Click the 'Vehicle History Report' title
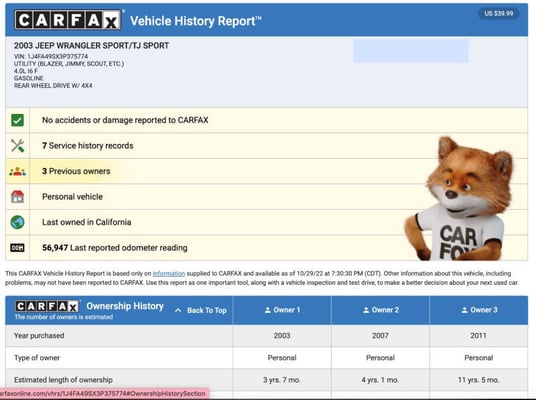The width and height of the screenshot is (536, 400). [x=196, y=21]
